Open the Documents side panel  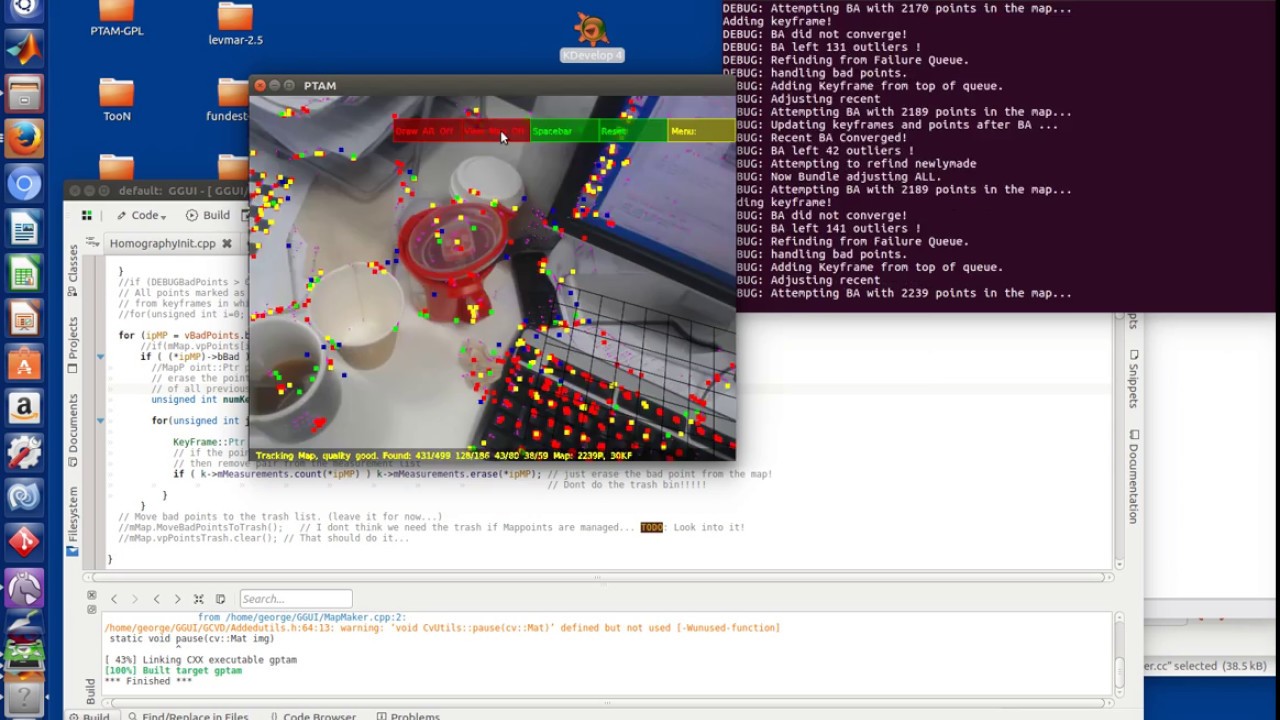pyautogui.click(x=73, y=430)
